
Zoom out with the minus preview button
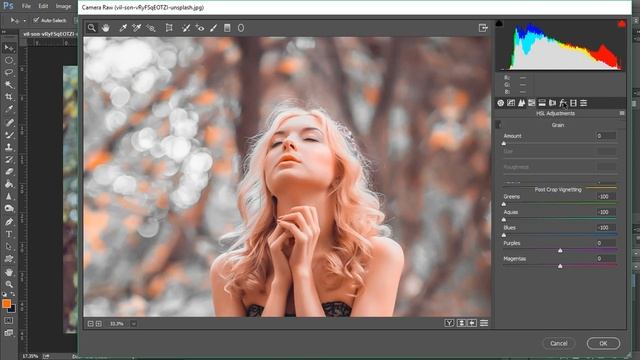point(91,324)
